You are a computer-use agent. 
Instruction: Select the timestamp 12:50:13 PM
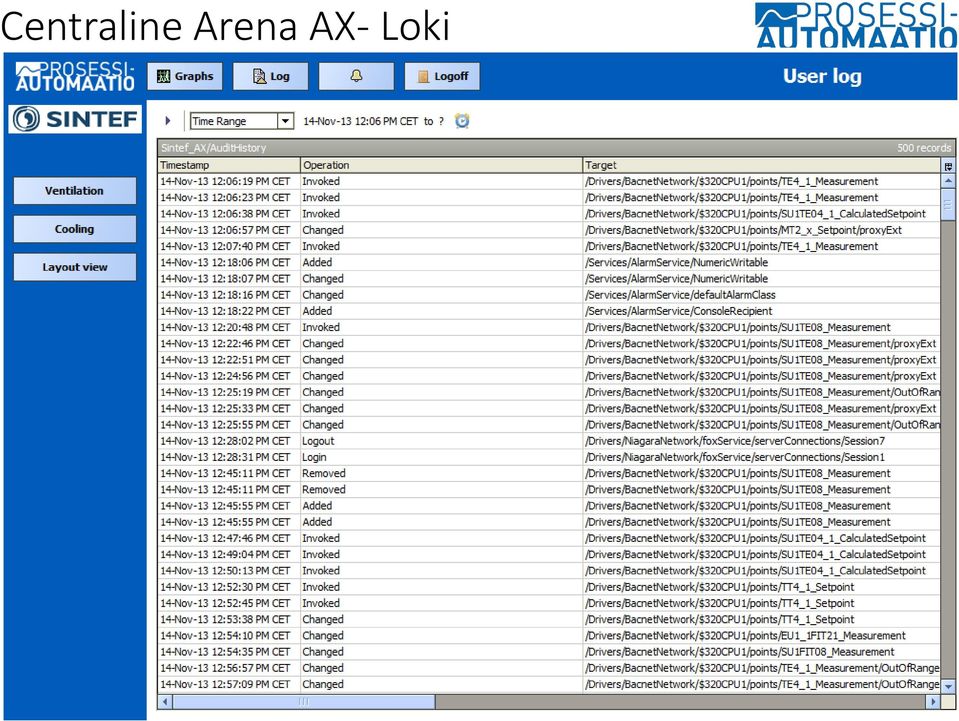click(x=225, y=571)
